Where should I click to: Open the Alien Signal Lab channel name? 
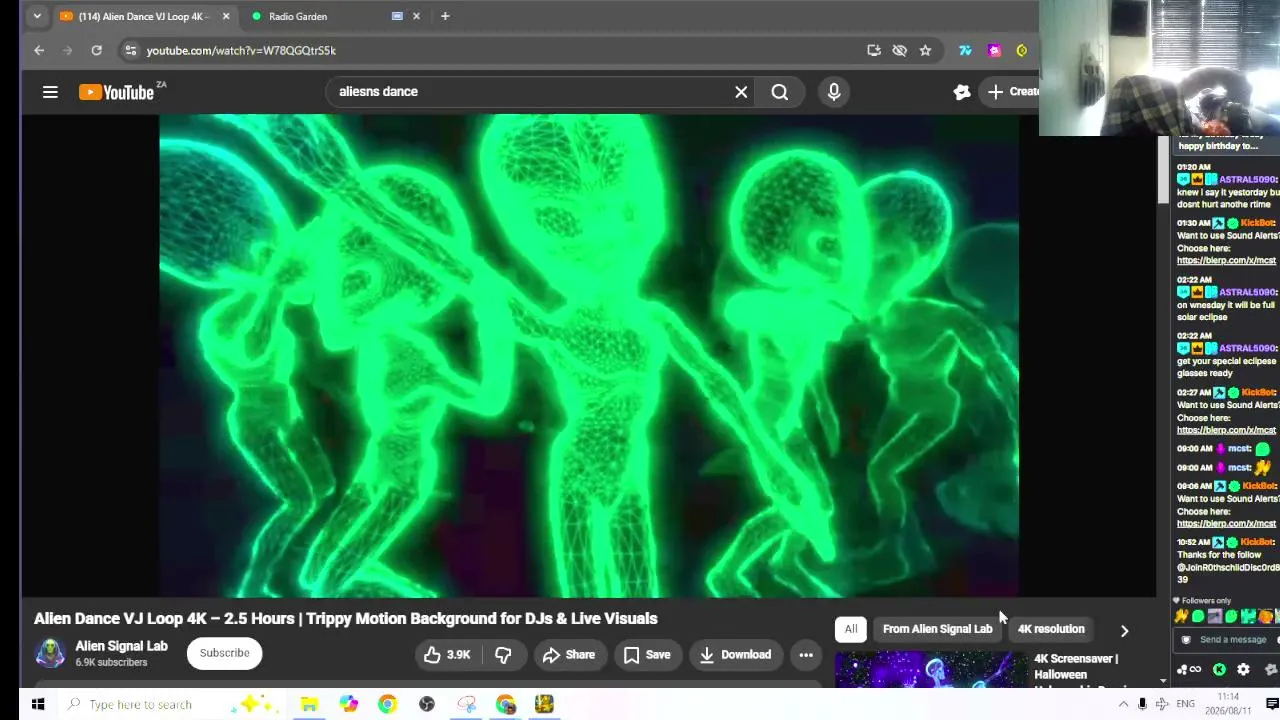pos(122,646)
